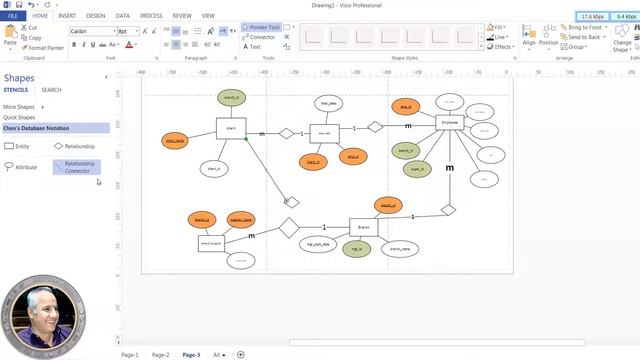This screenshot has height=360, width=640.
Task: Click the Redo icon in title bar
Action: click(47, 5)
